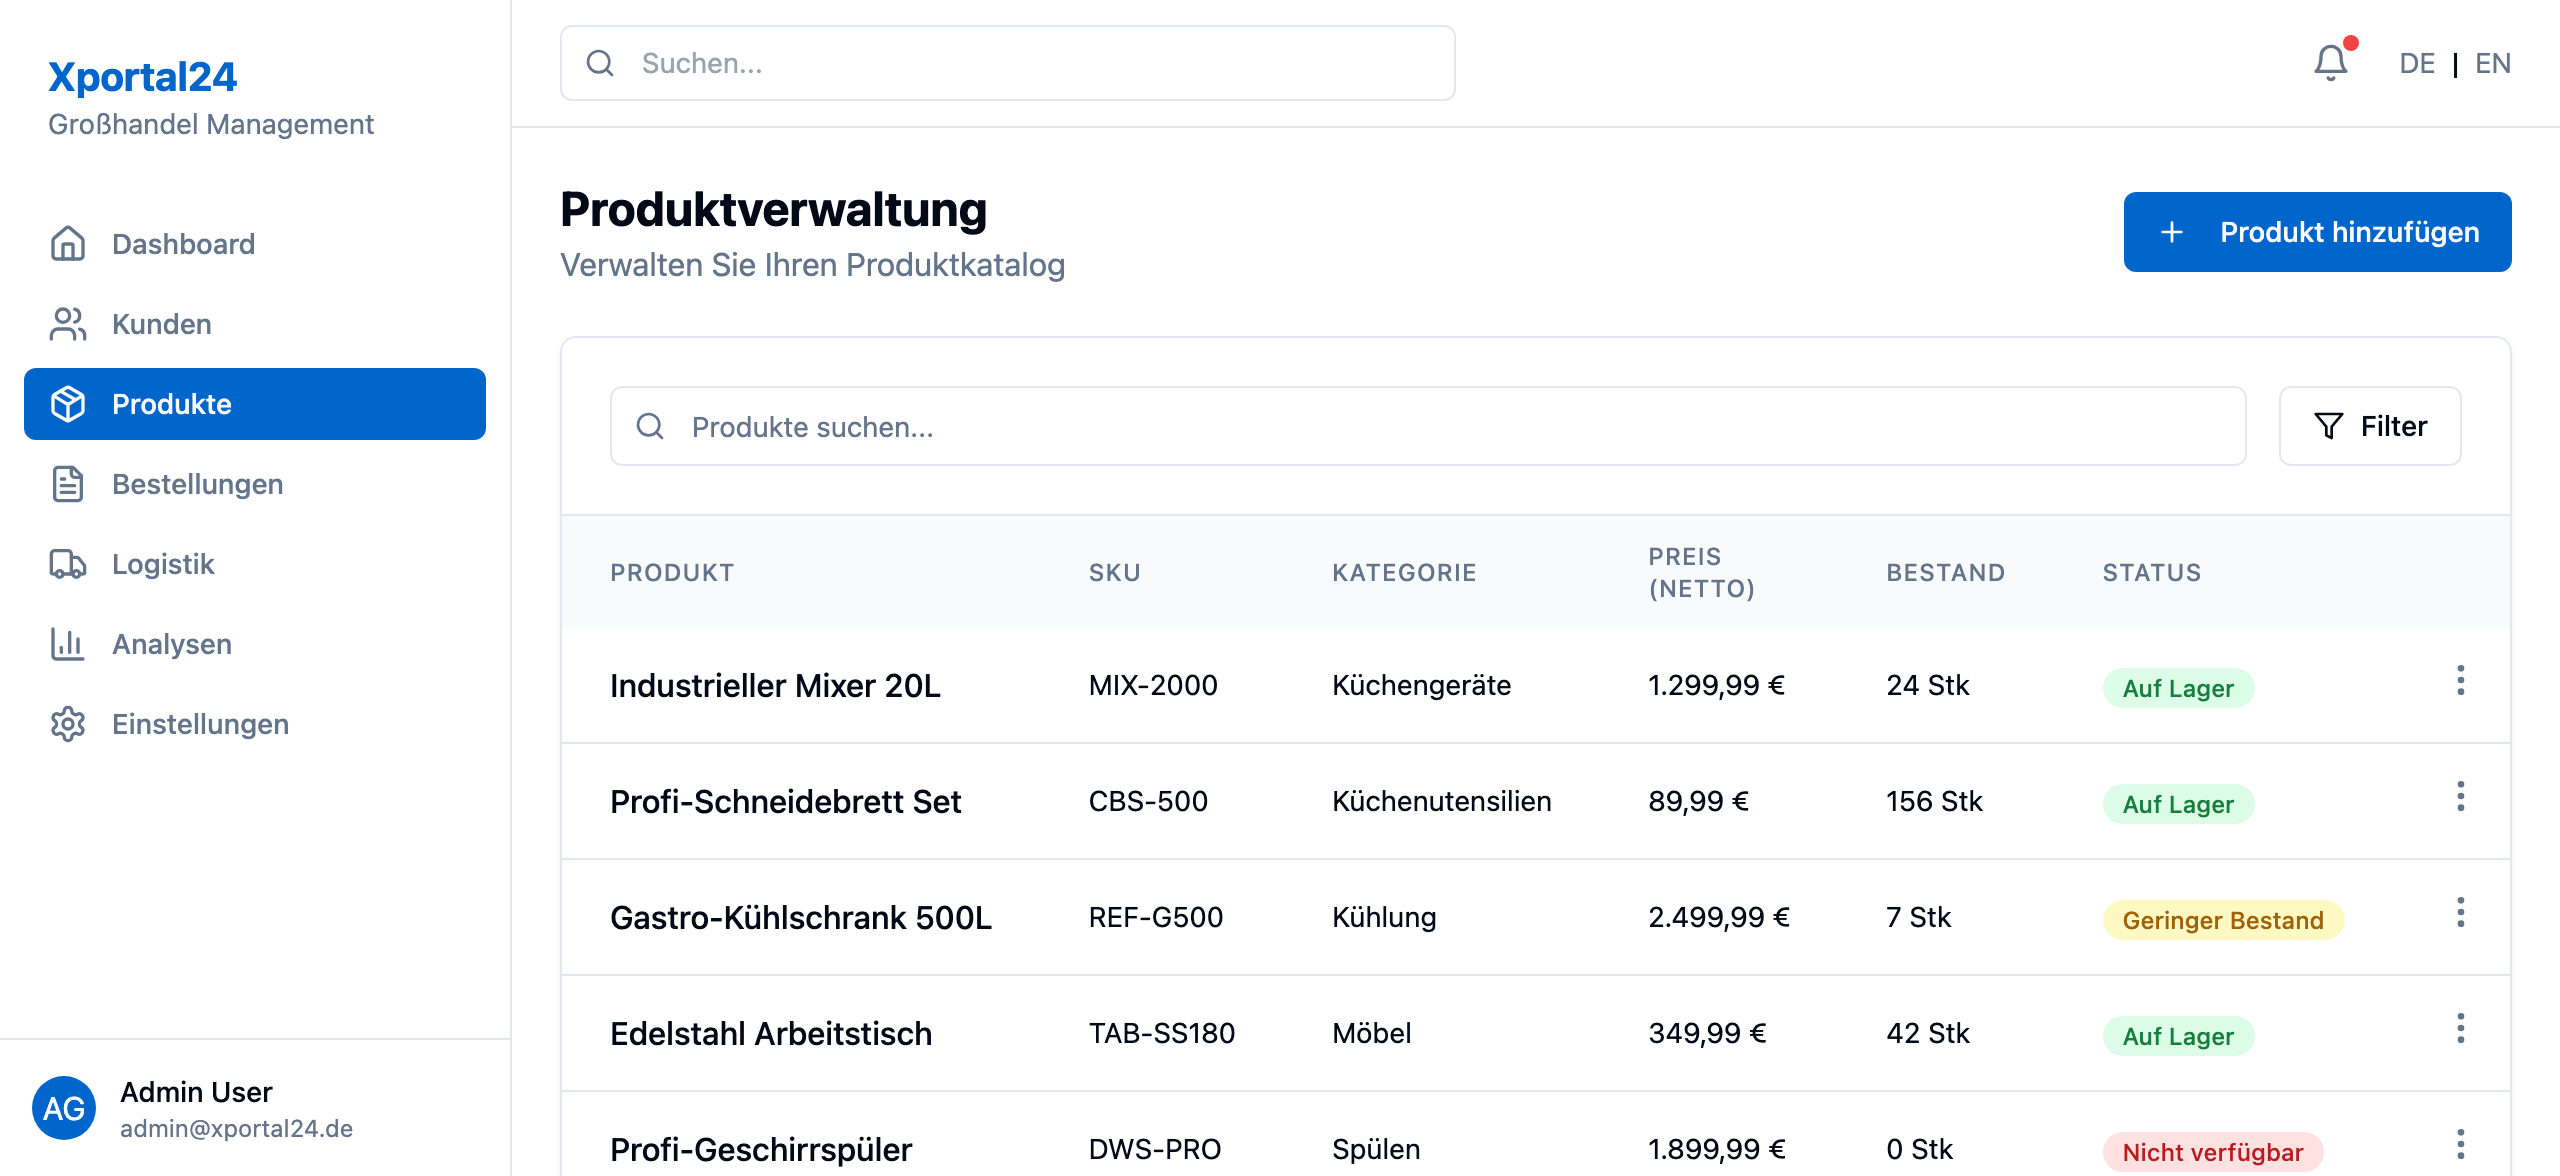Open Analysen section
The width and height of the screenshot is (2560, 1176).
(255, 644)
